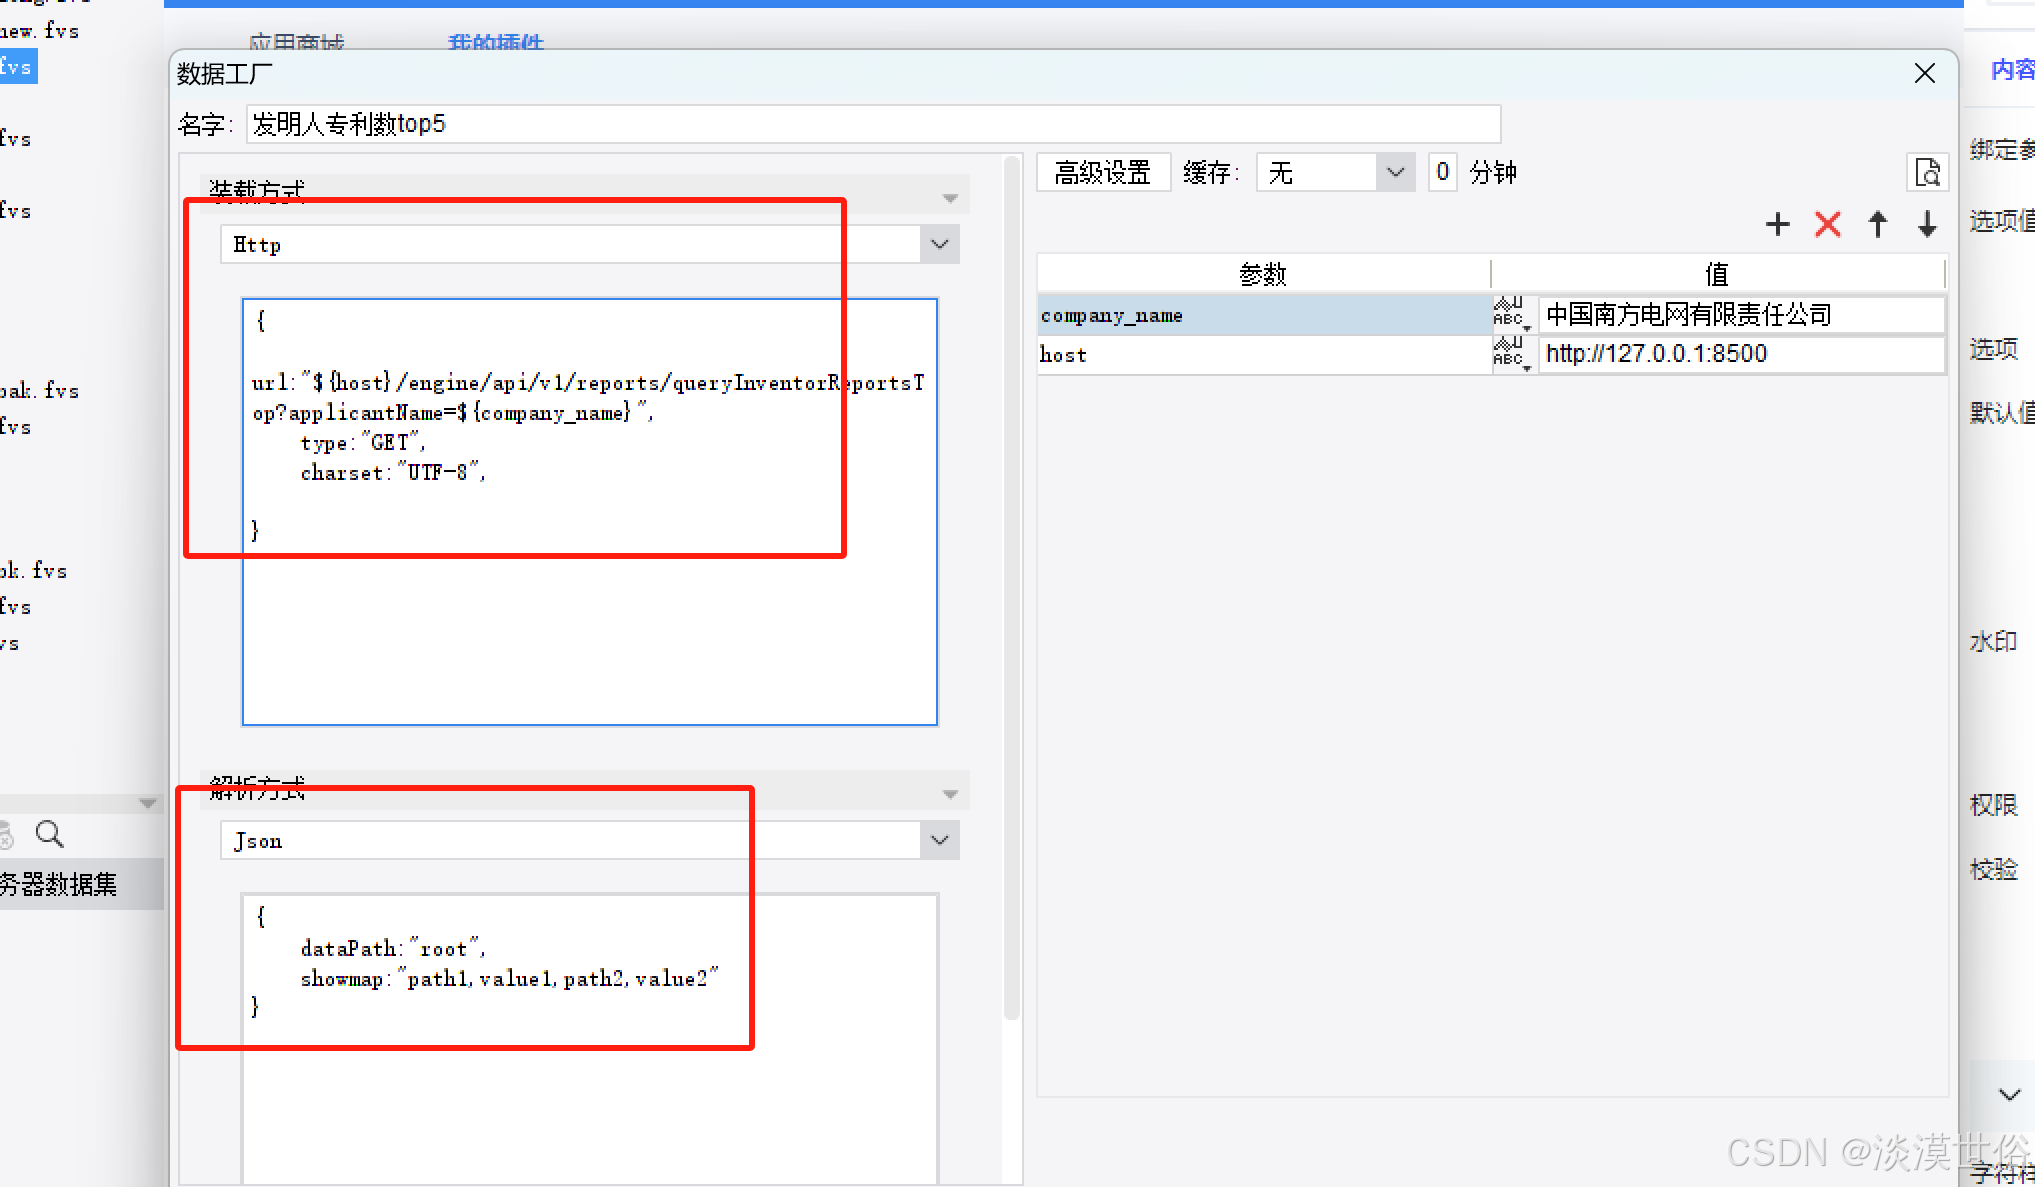Click the type icon beside company_name value

(1511, 315)
